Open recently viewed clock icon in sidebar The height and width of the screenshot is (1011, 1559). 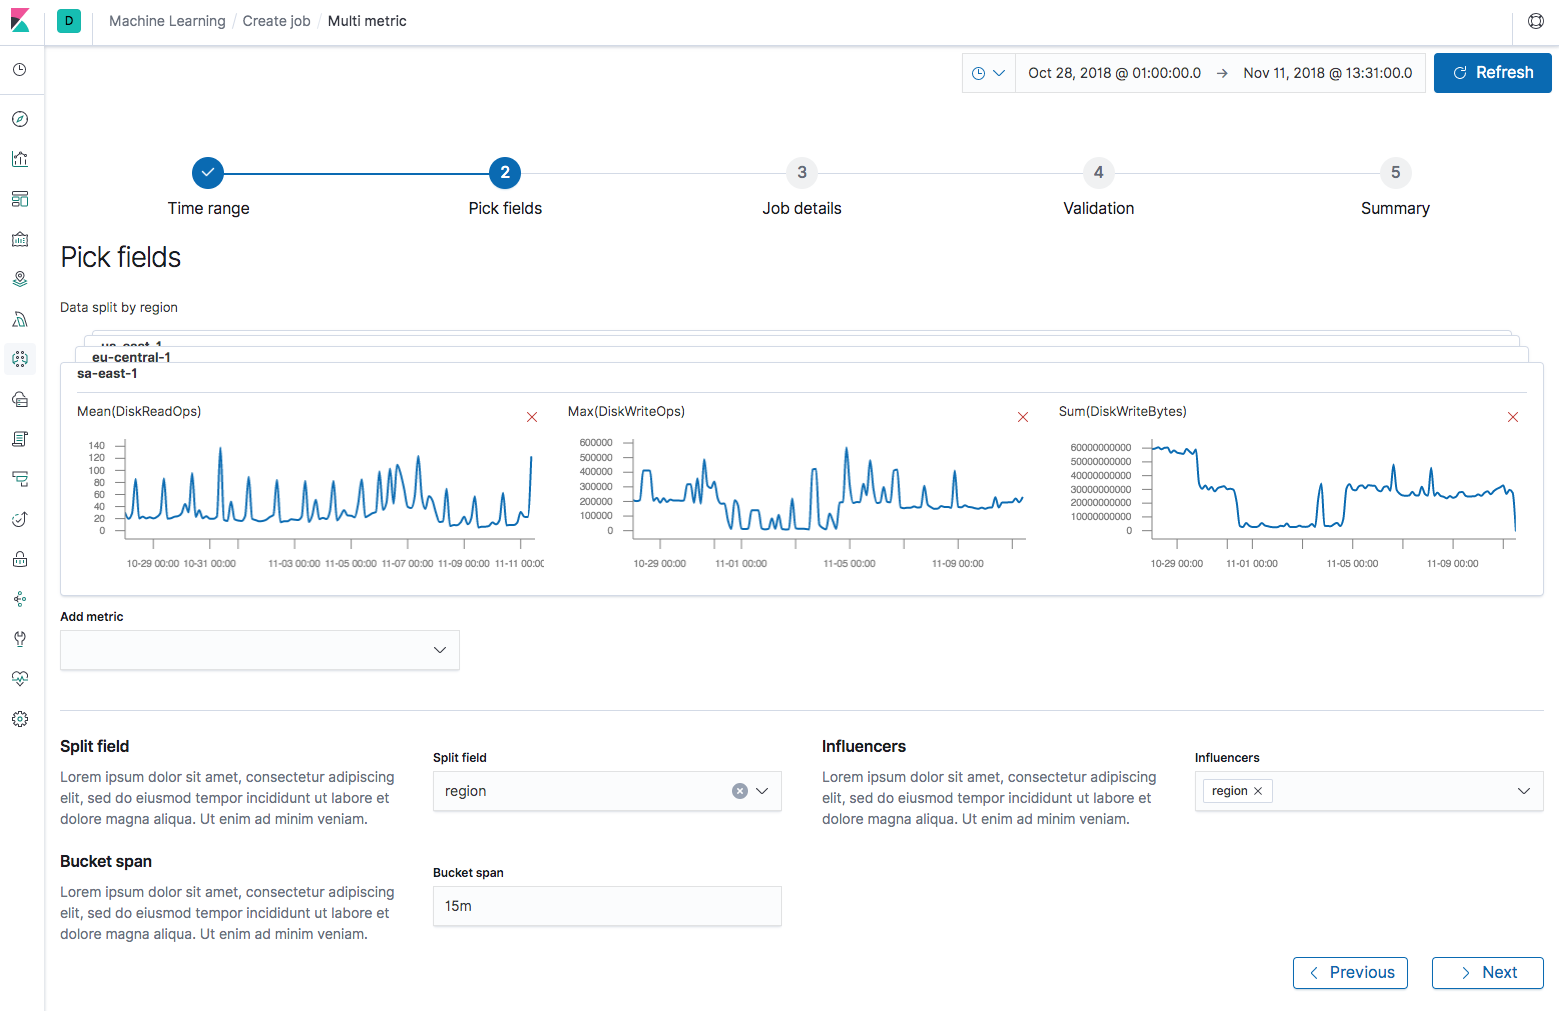[x=20, y=70]
